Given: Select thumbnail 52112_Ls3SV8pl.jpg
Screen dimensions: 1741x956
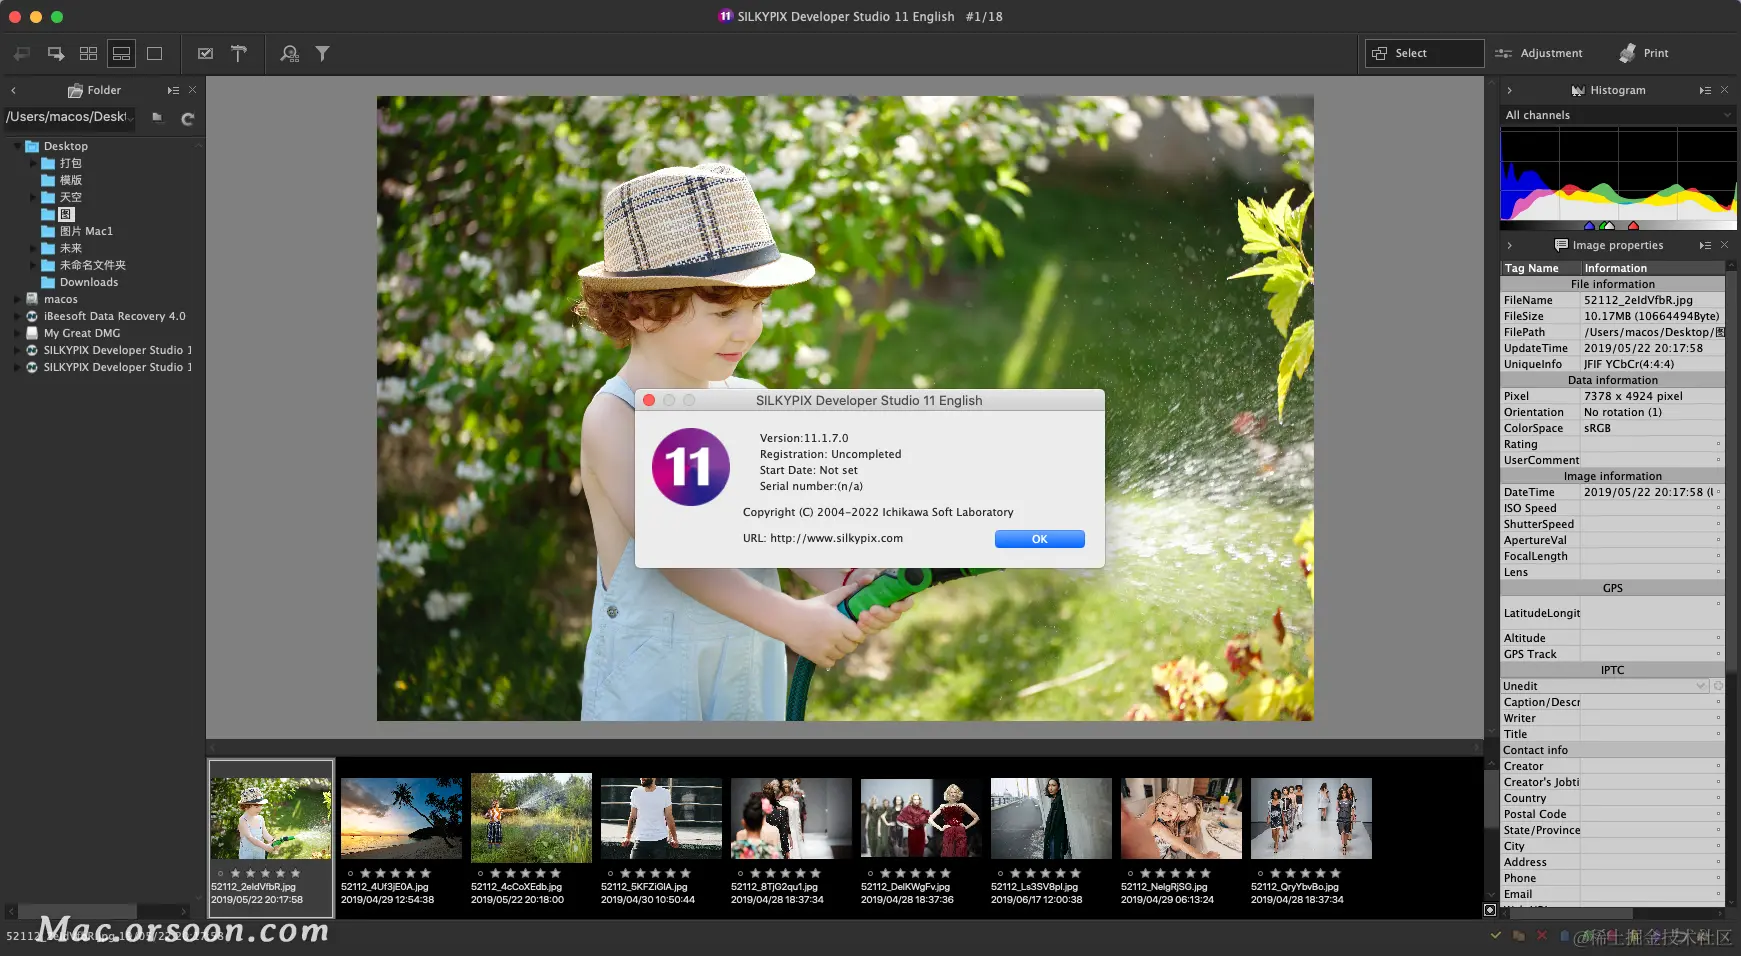Looking at the screenshot, I should click(x=1051, y=818).
